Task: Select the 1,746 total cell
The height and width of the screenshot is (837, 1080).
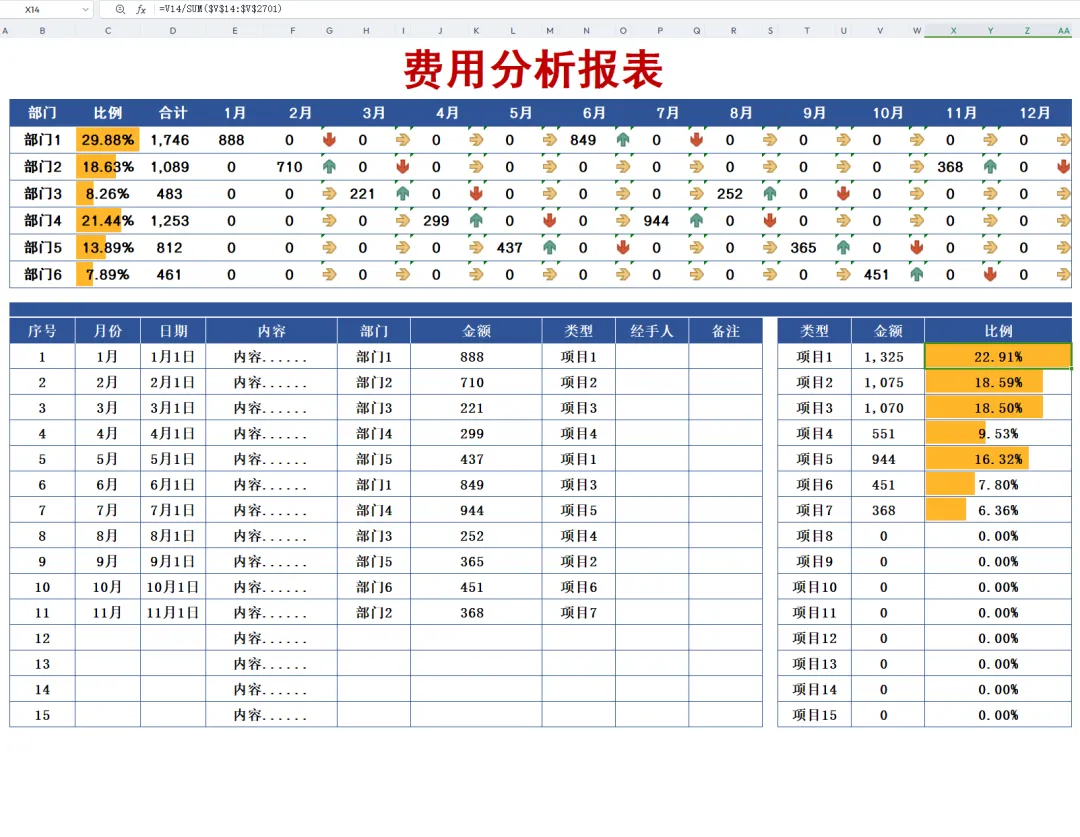Action: 170,140
